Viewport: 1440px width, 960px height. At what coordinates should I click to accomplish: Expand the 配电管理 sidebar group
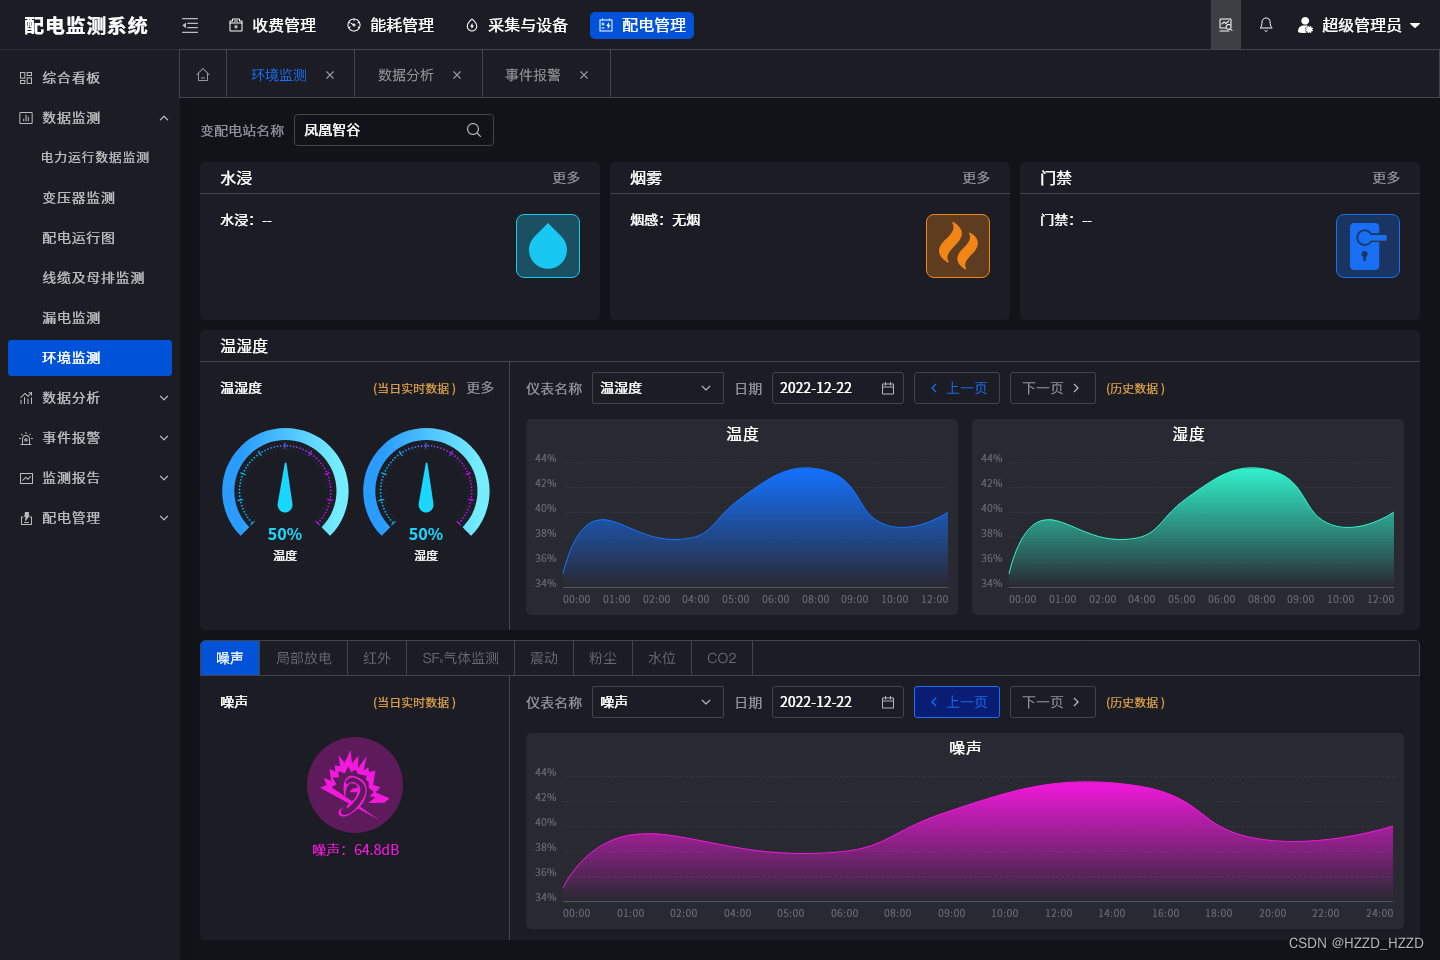[164, 518]
